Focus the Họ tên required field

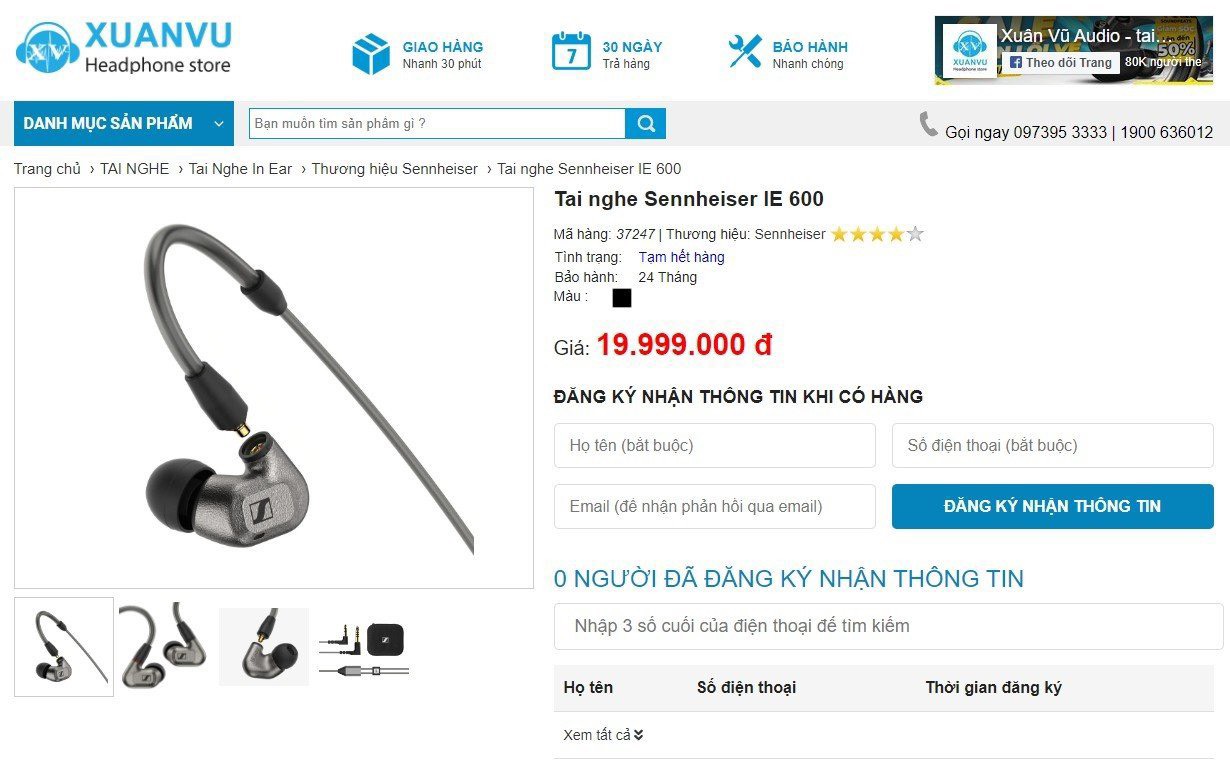tap(715, 445)
